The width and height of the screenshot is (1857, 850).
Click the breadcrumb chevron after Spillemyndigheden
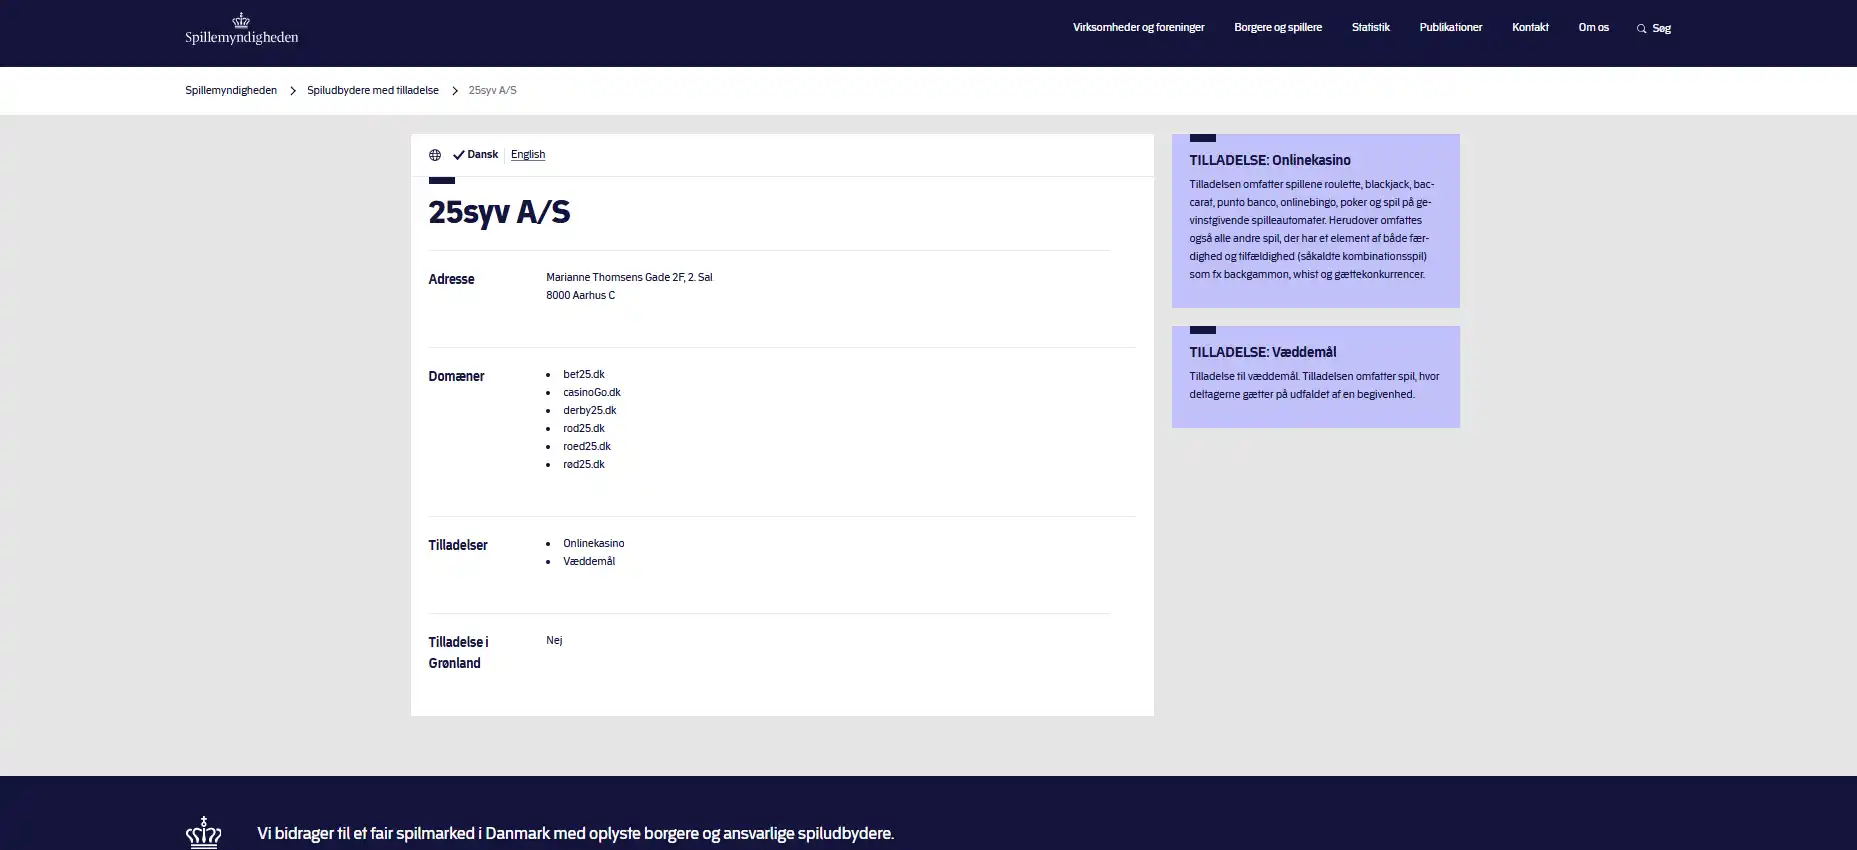point(293,91)
